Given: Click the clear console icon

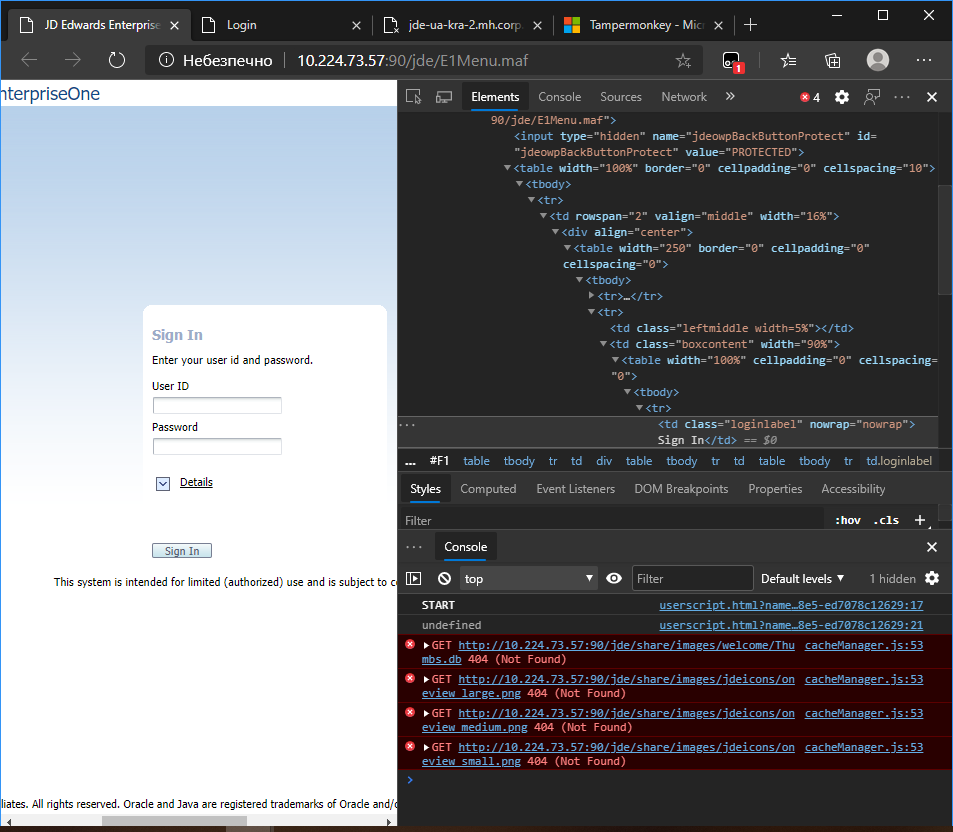Looking at the screenshot, I should [444, 578].
